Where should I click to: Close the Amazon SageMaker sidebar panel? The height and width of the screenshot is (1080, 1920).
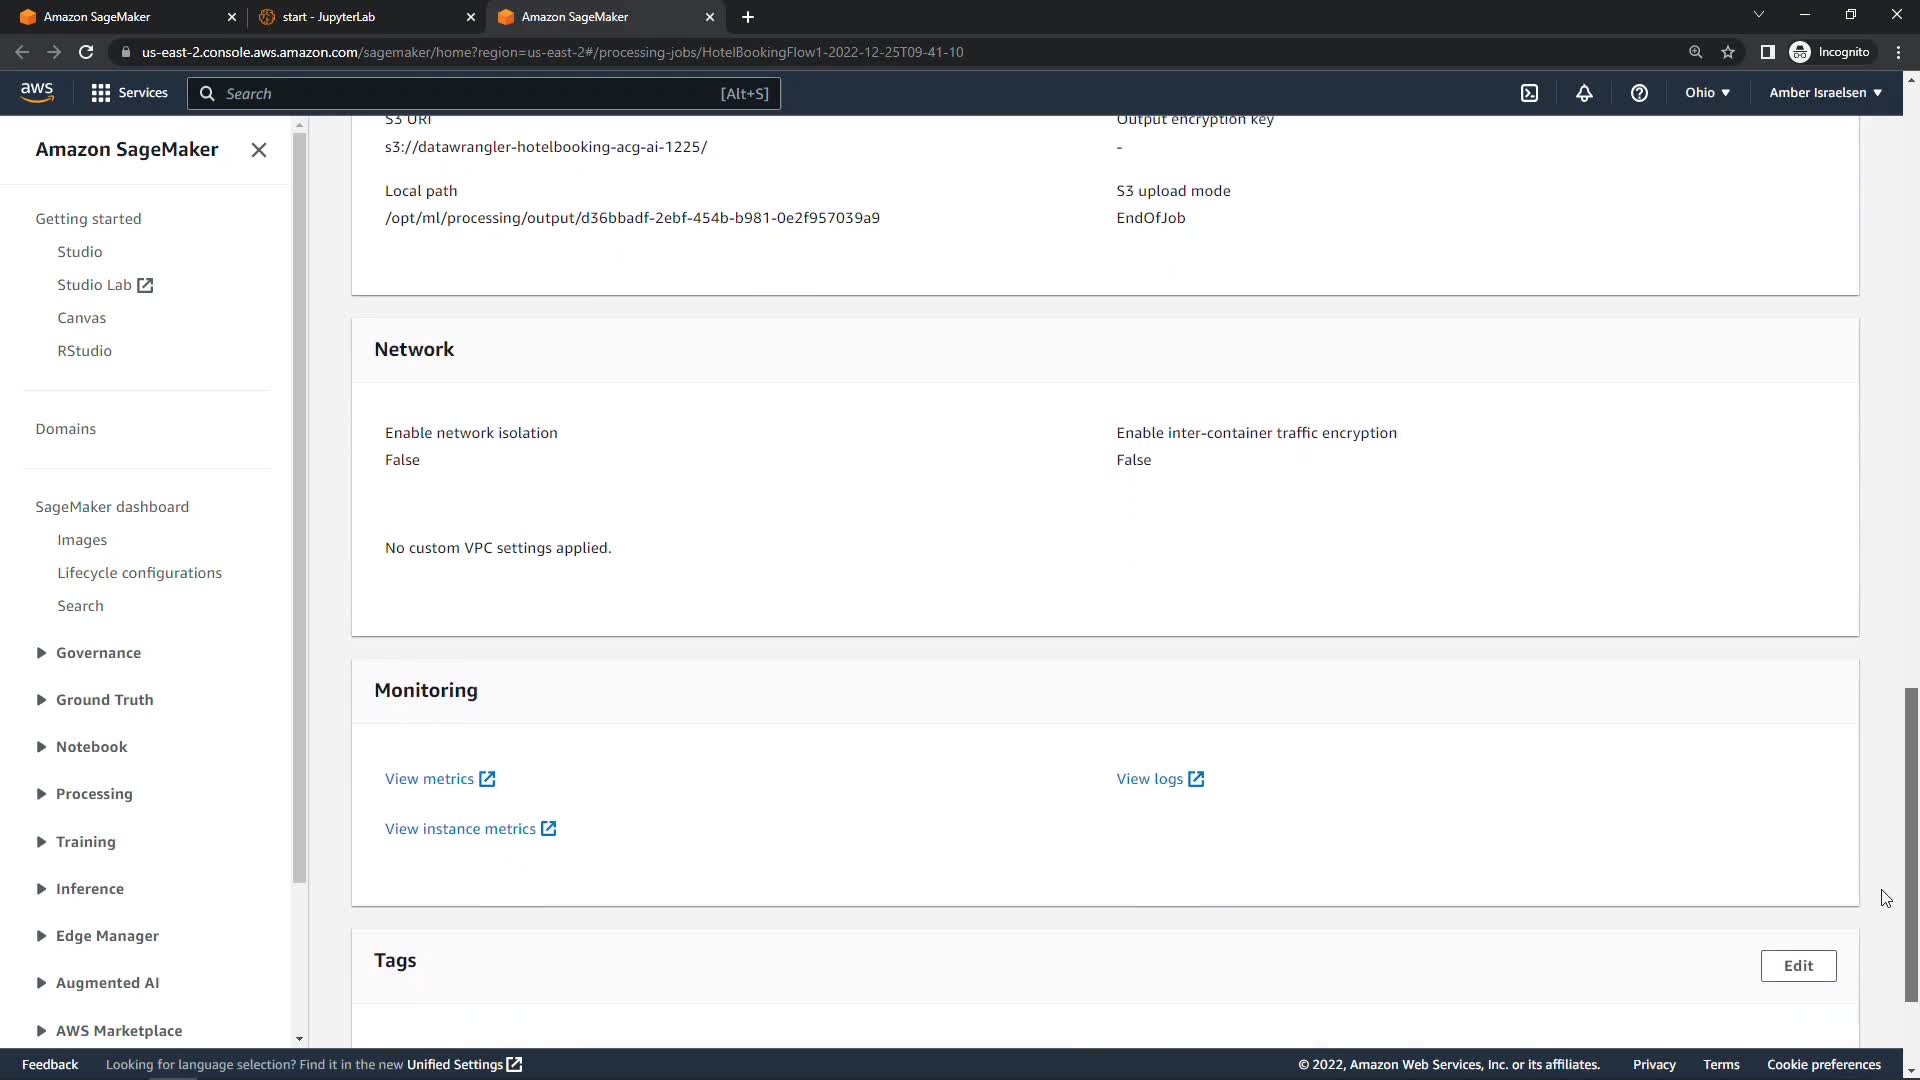point(259,150)
